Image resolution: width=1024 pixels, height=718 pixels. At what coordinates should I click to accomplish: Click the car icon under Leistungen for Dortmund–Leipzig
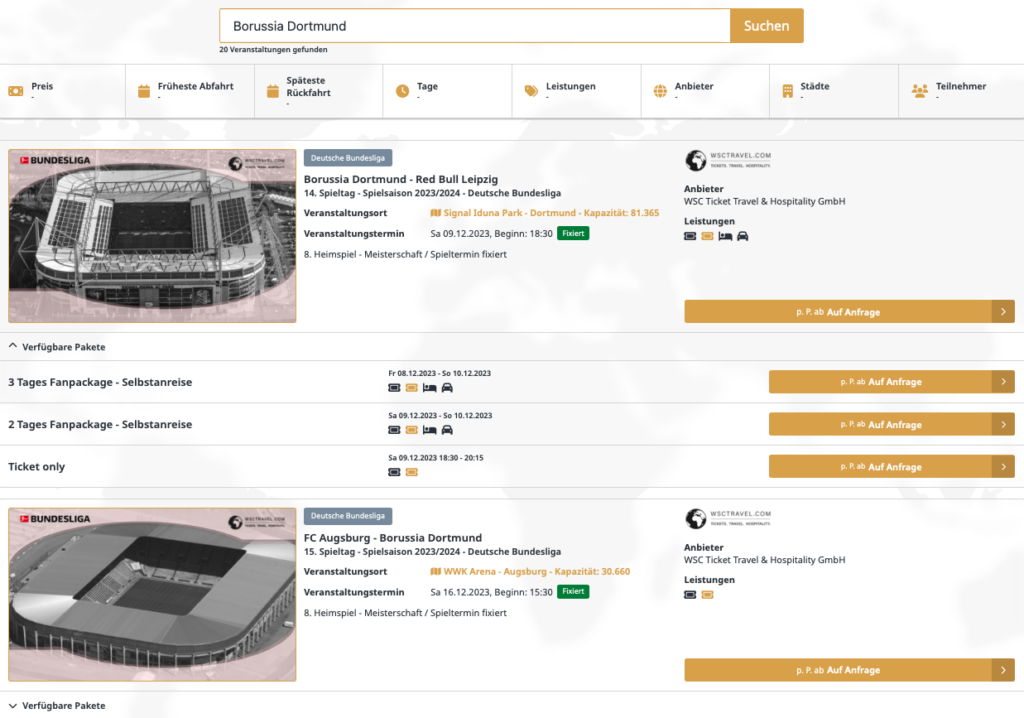point(743,237)
